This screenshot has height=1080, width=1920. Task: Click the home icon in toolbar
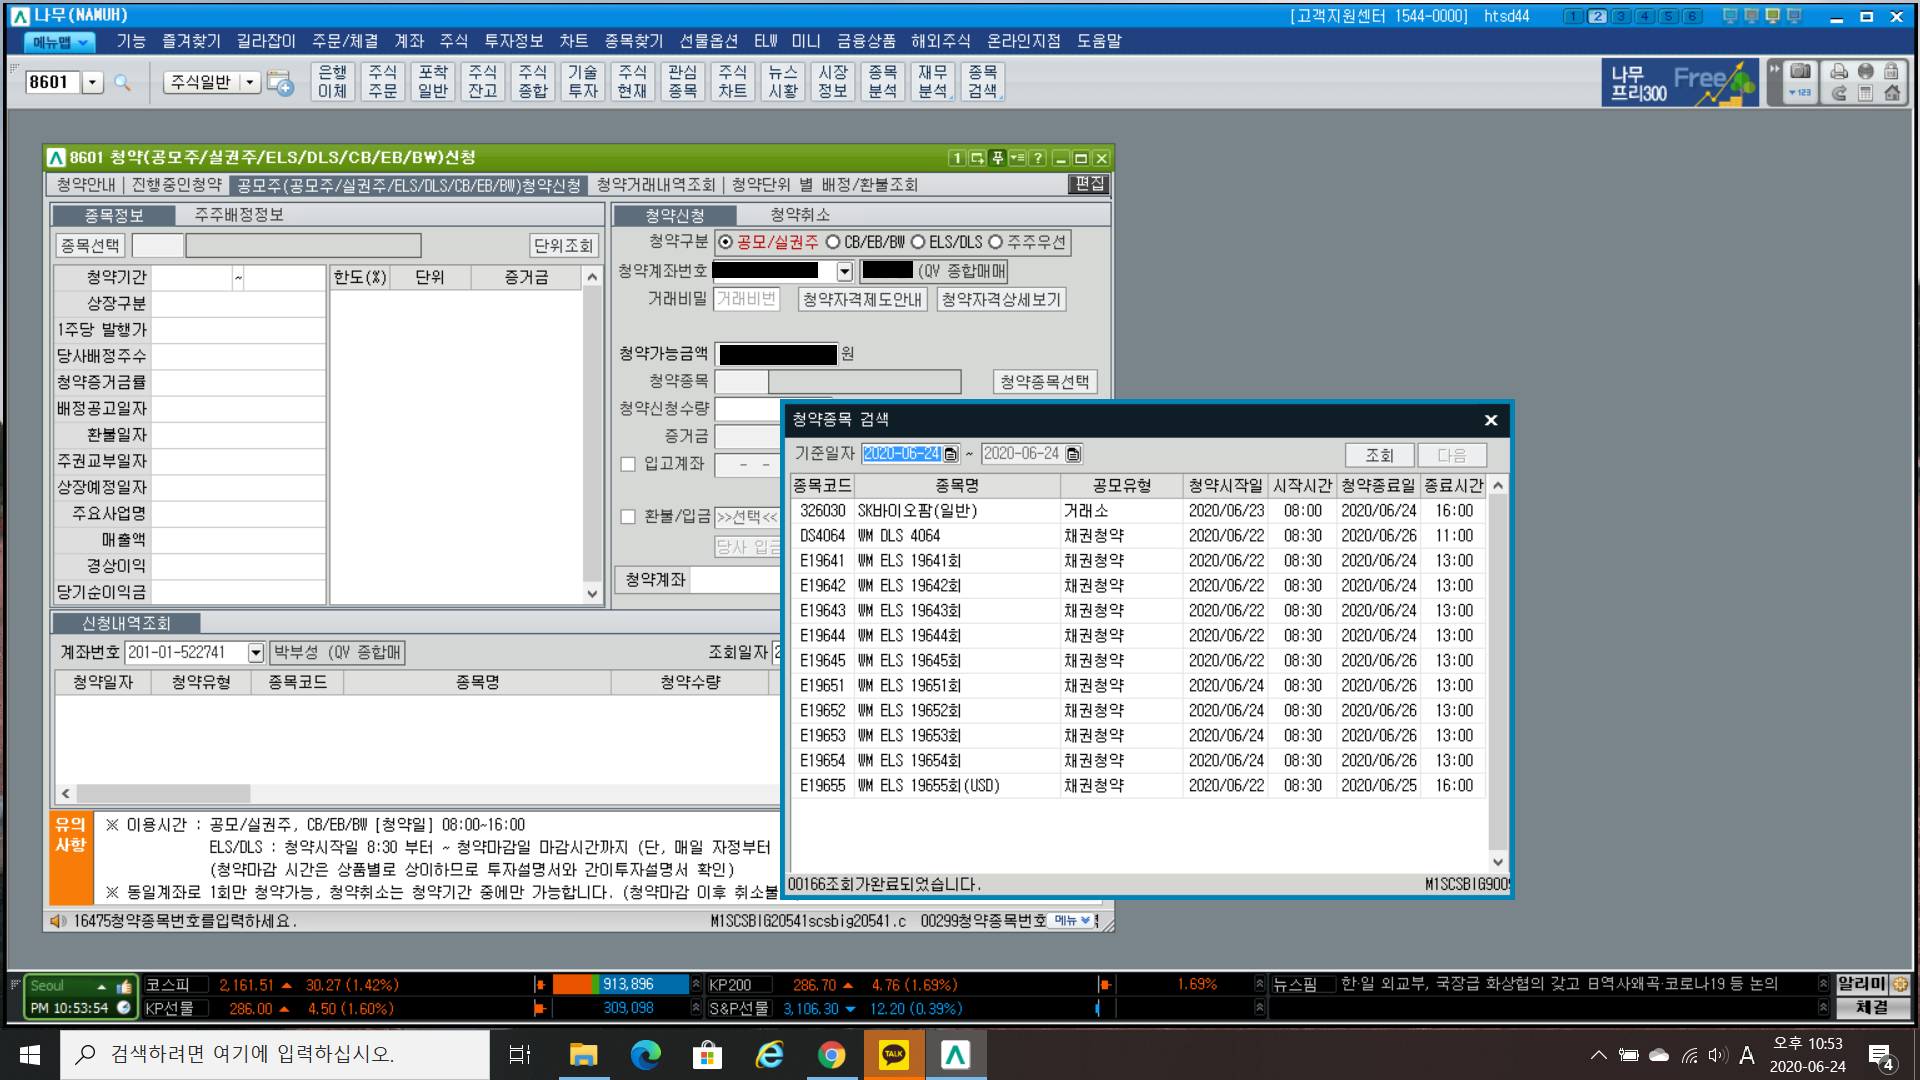(x=1892, y=93)
